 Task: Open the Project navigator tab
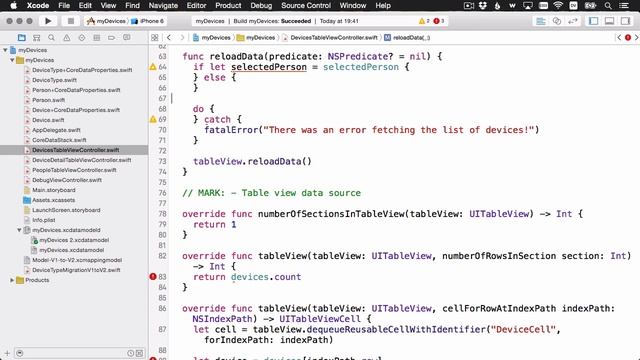tap(22, 38)
